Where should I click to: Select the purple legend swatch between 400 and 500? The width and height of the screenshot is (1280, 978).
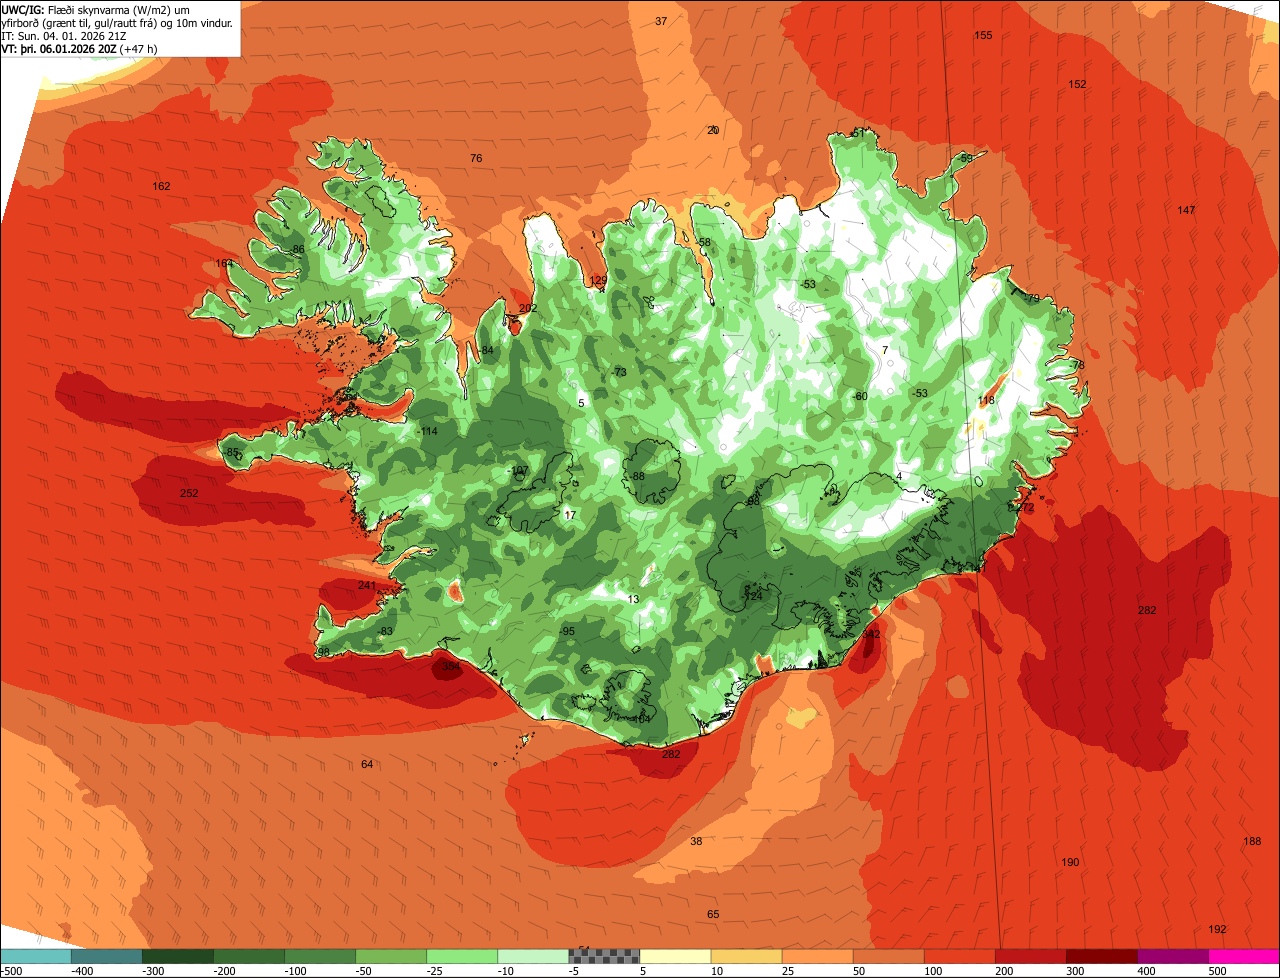point(1173,956)
